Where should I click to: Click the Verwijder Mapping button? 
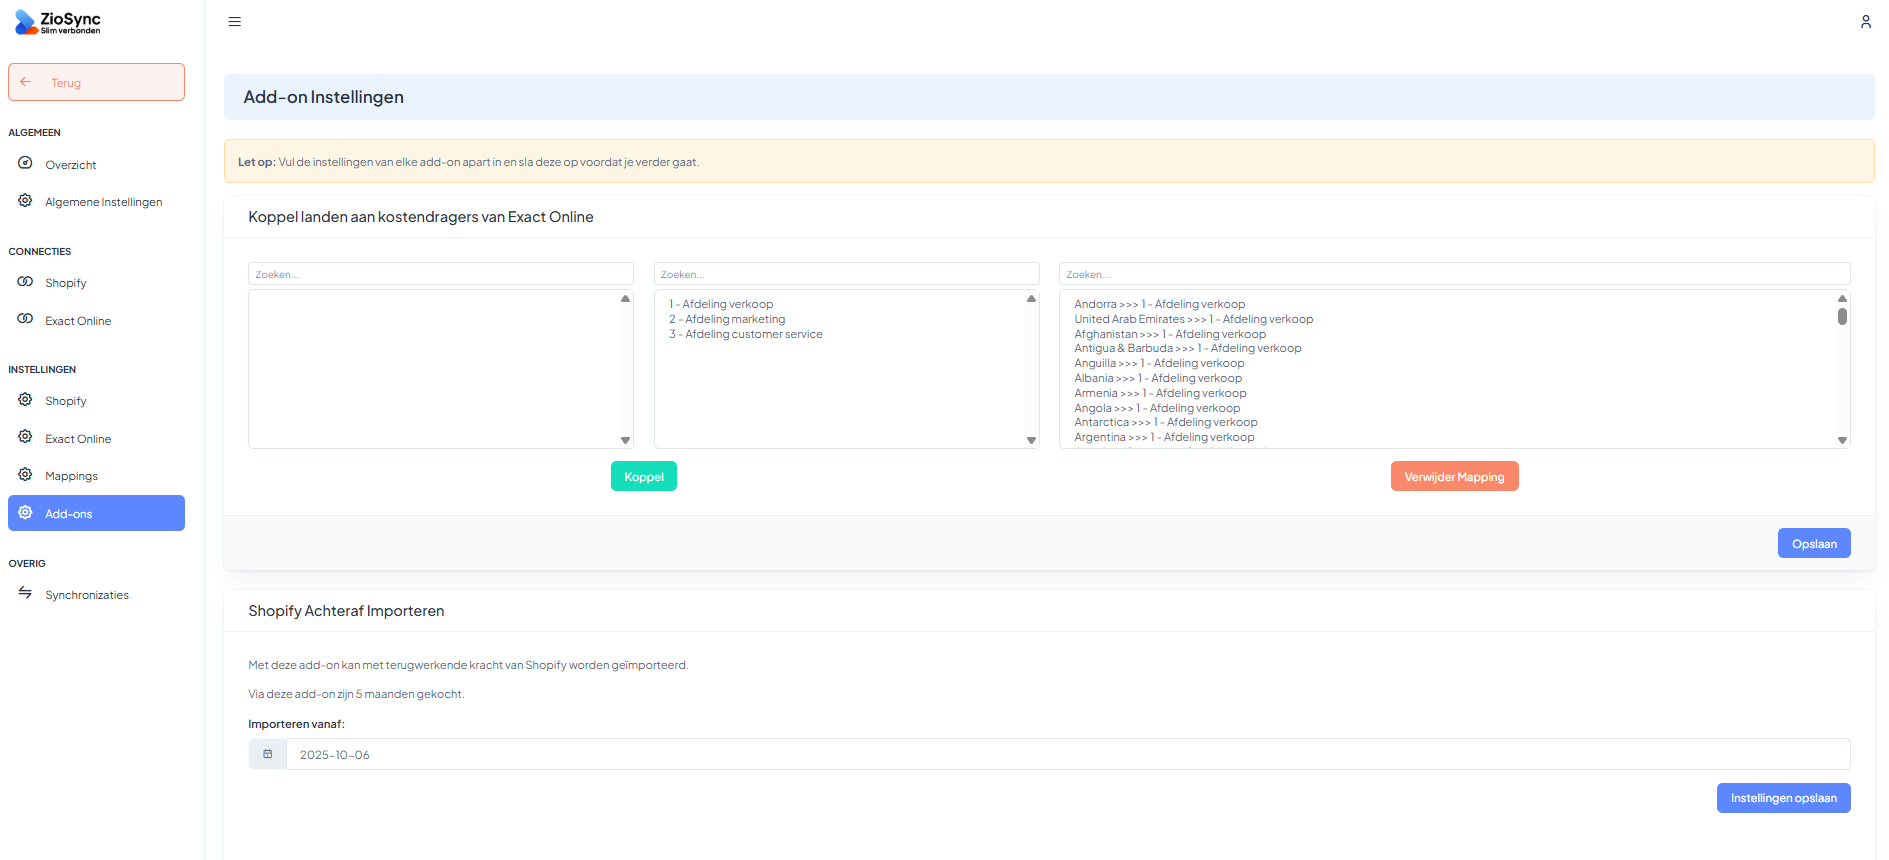[x=1454, y=477]
